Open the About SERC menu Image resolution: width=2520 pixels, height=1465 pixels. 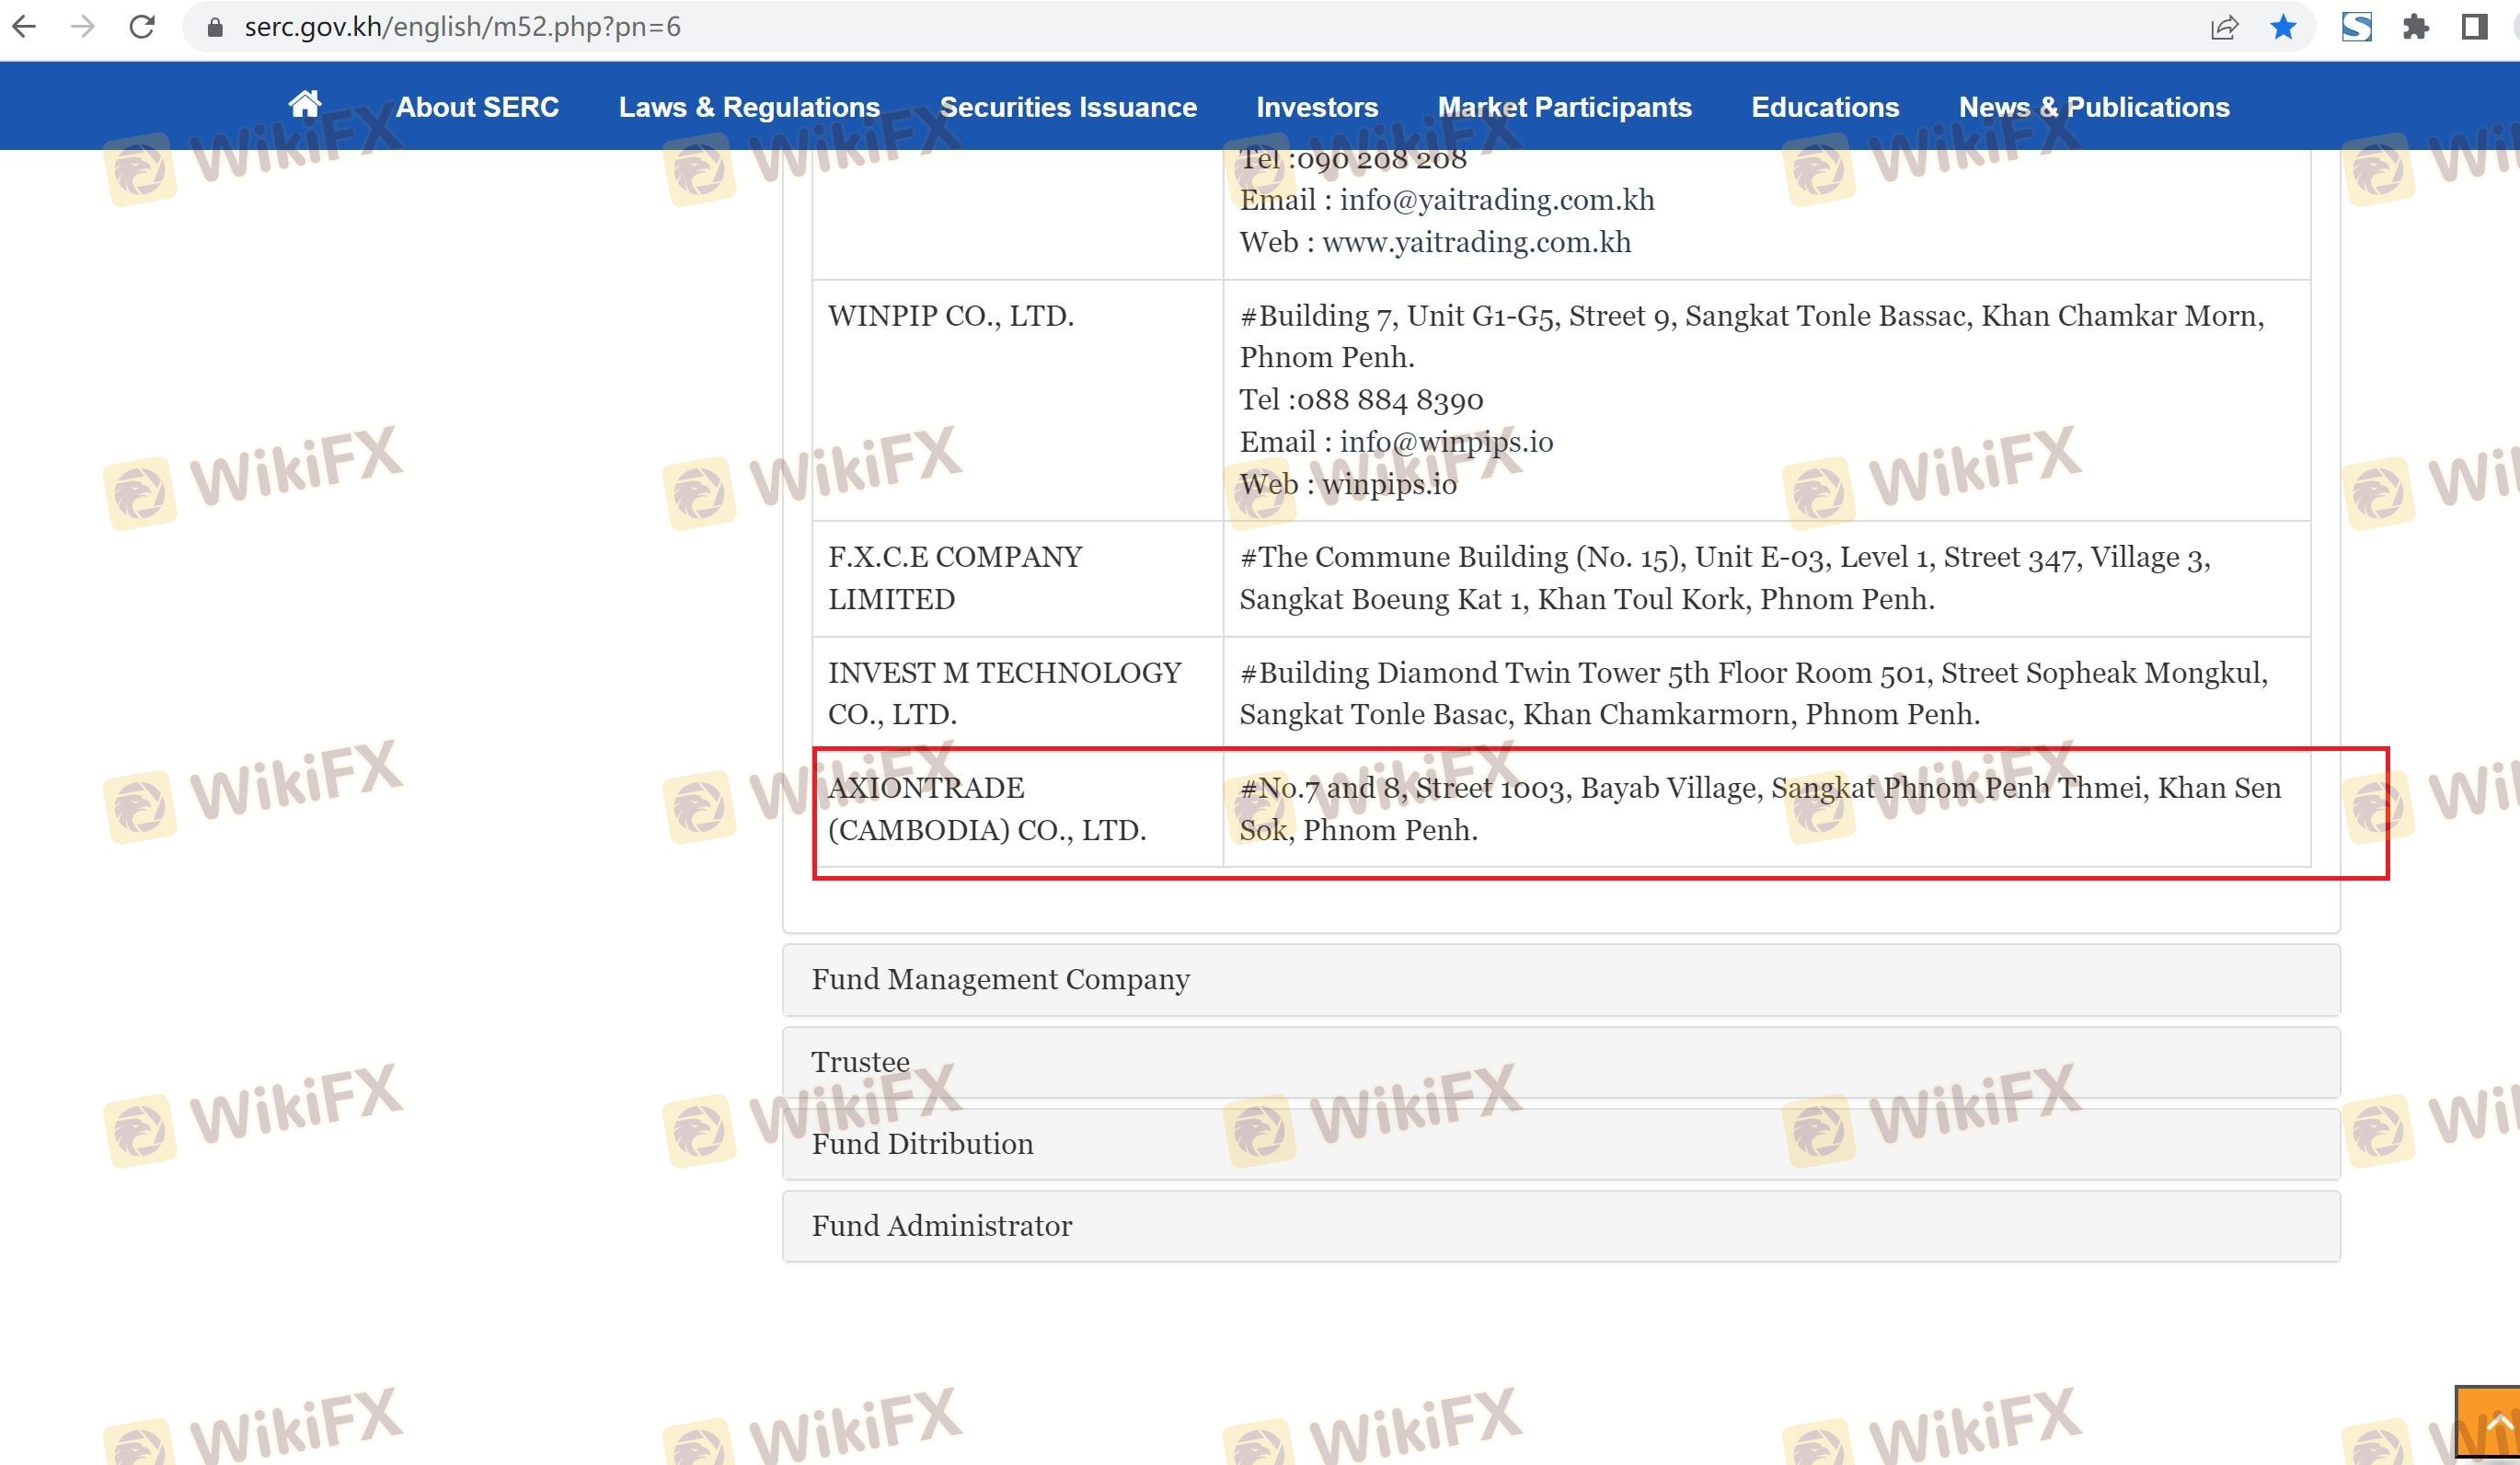(x=477, y=107)
